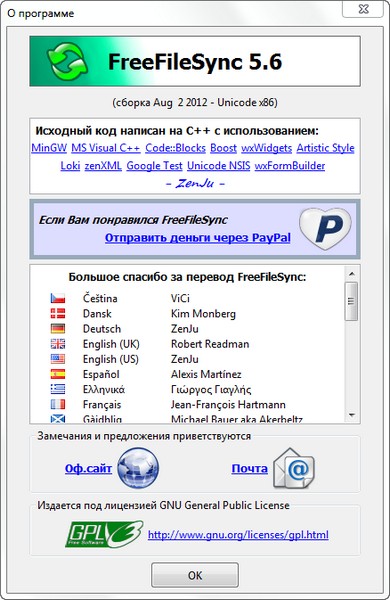This screenshot has height=600, width=390.
Task: Click translator name 'Robert Readman'
Action: coord(210,344)
